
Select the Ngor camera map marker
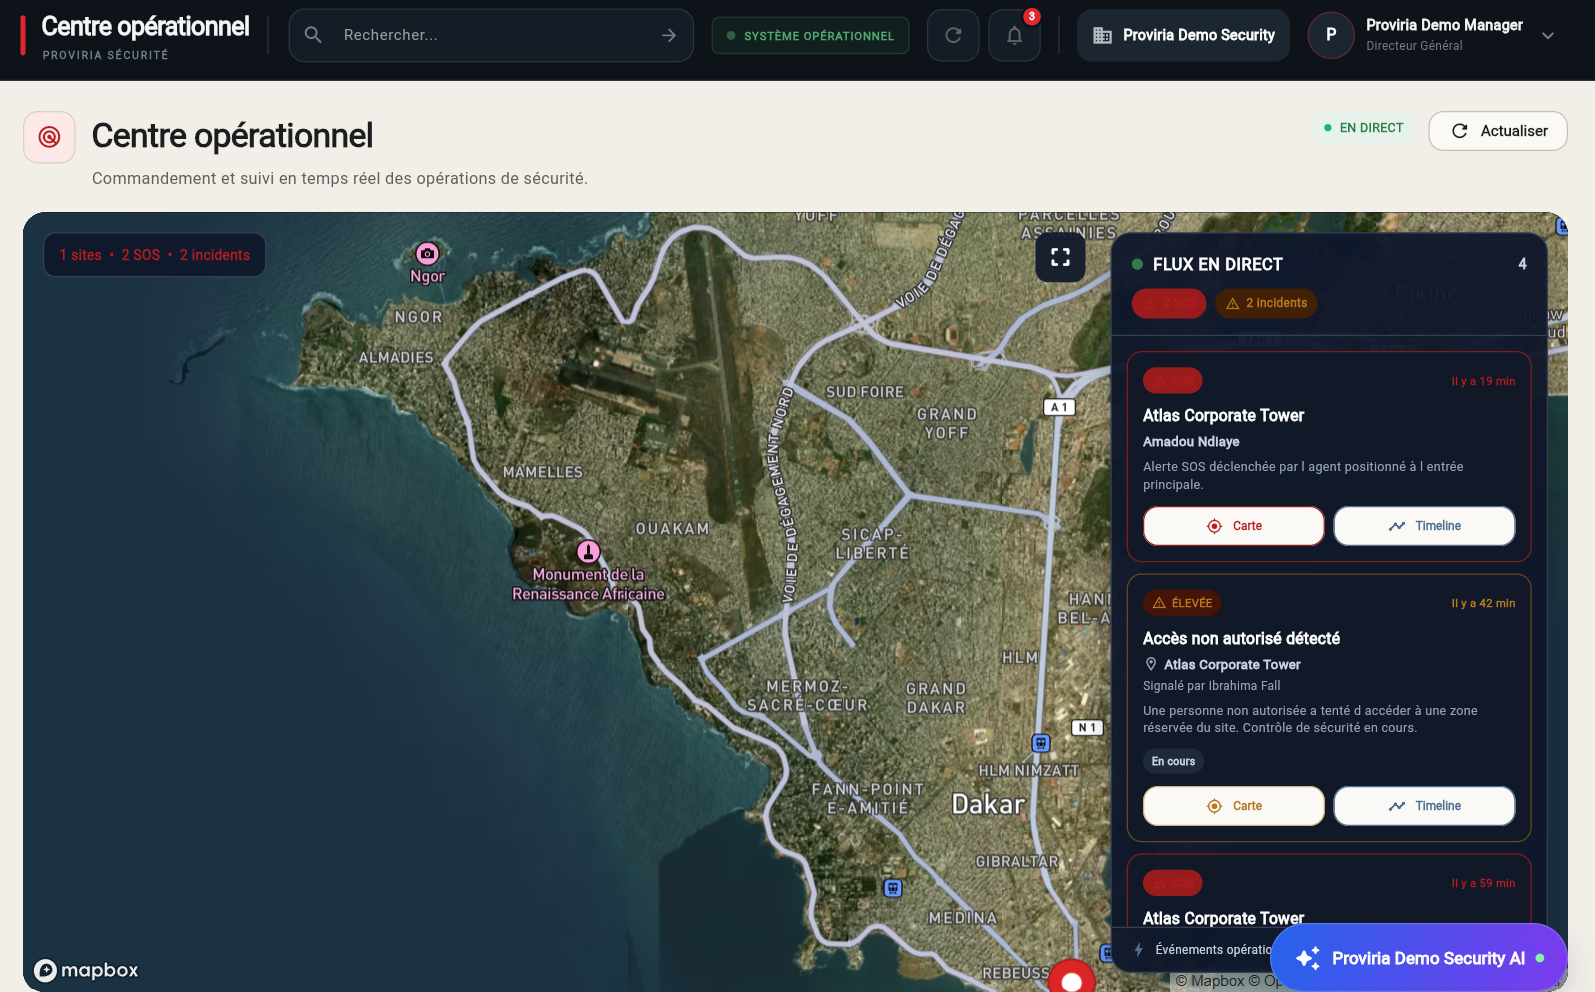(427, 254)
